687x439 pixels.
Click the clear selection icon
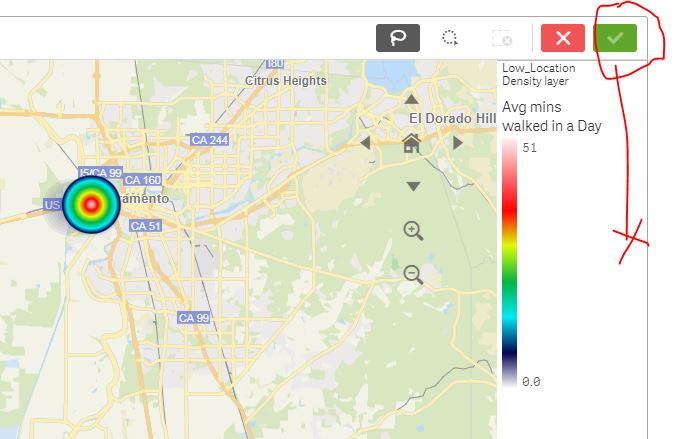click(502, 38)
